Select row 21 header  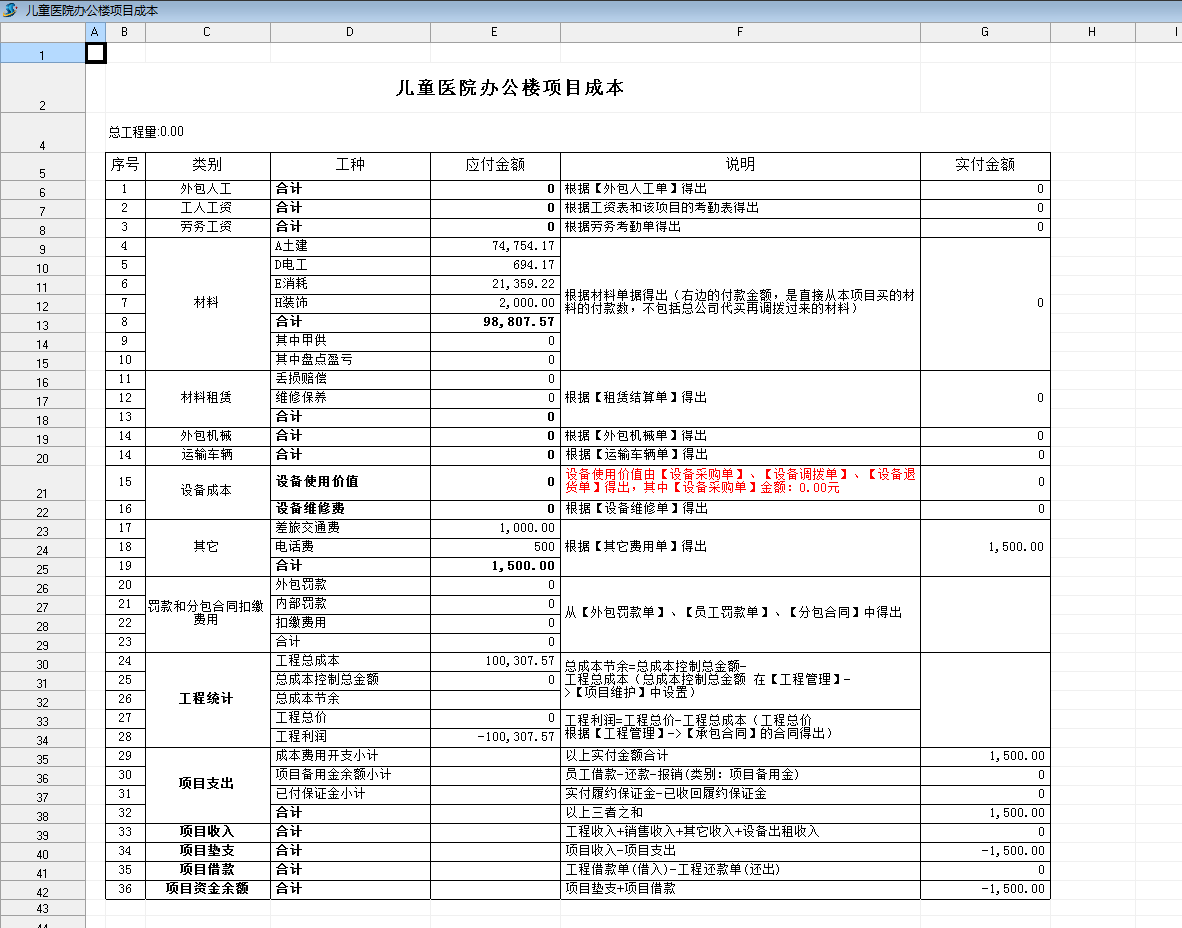(x=42, y=493)
